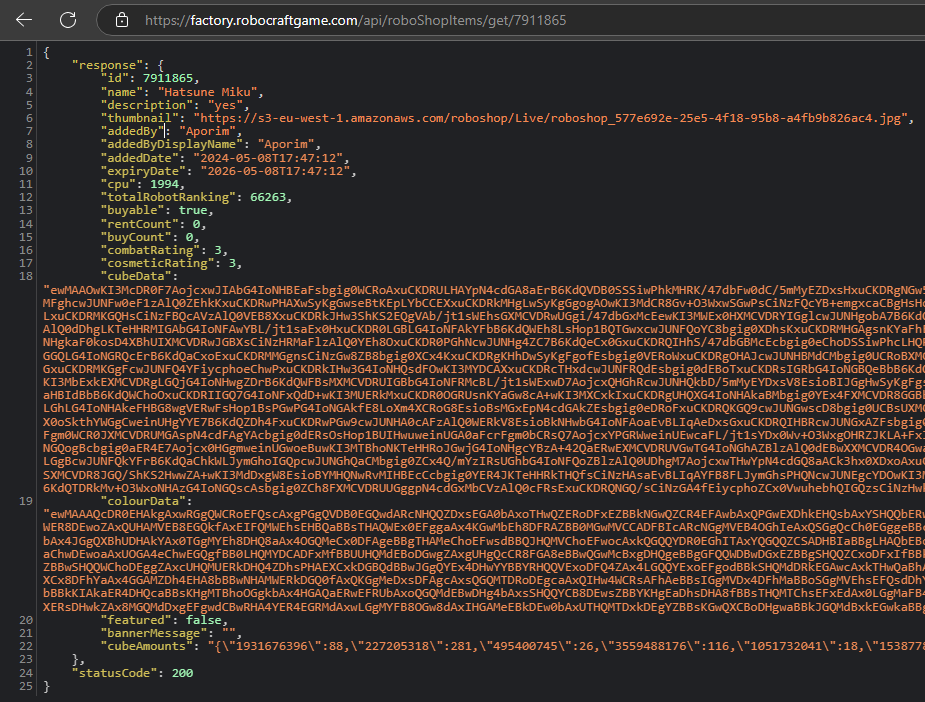
Task: Click the statusCode value 200
Action: tap(182, 673)
